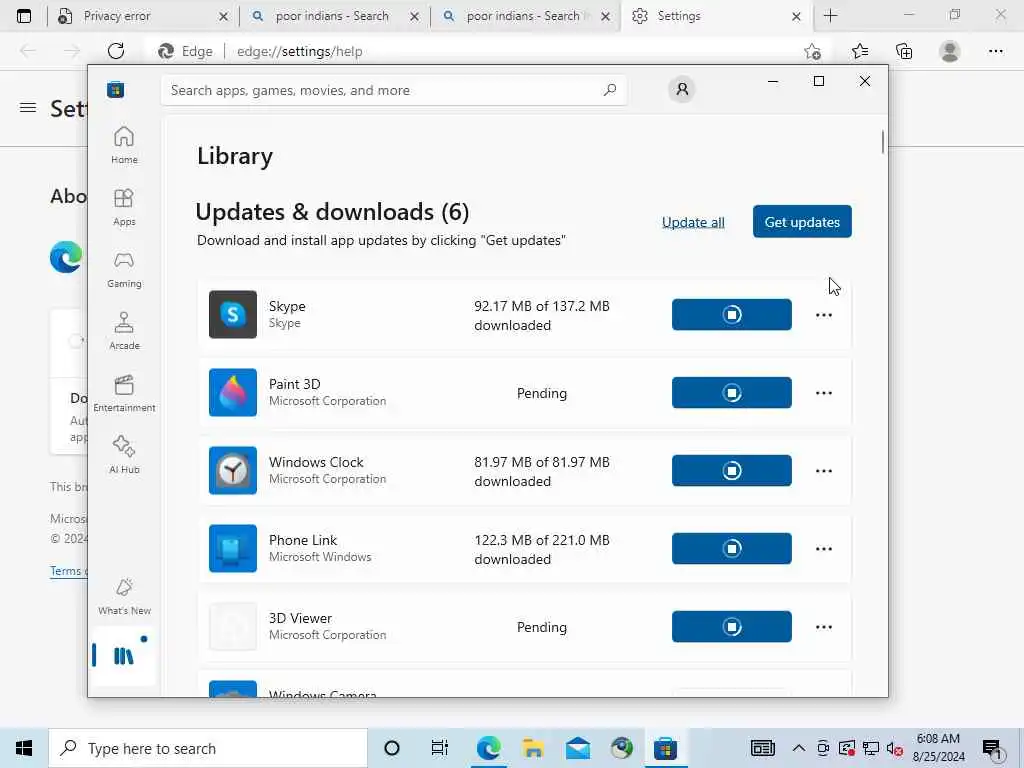
Task: Open more options for Skype
Action: point(824,315)
